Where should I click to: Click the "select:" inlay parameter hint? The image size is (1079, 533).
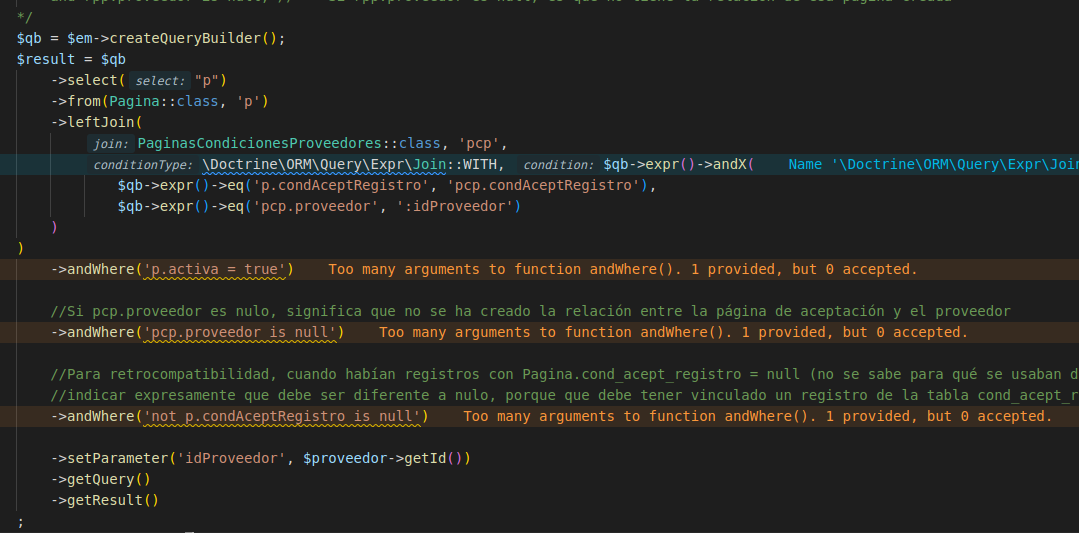160,81
